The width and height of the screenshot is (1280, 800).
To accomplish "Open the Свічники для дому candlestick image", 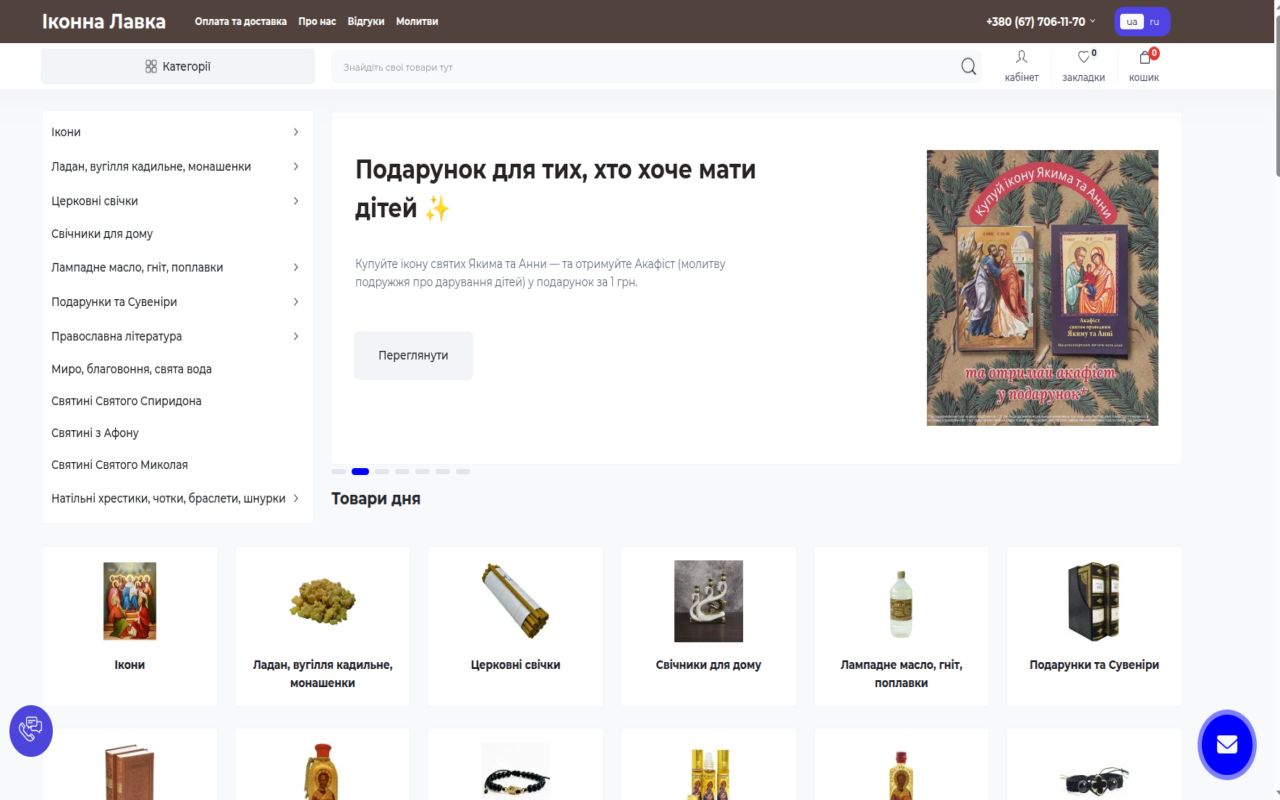I will (x=709, y=601).
